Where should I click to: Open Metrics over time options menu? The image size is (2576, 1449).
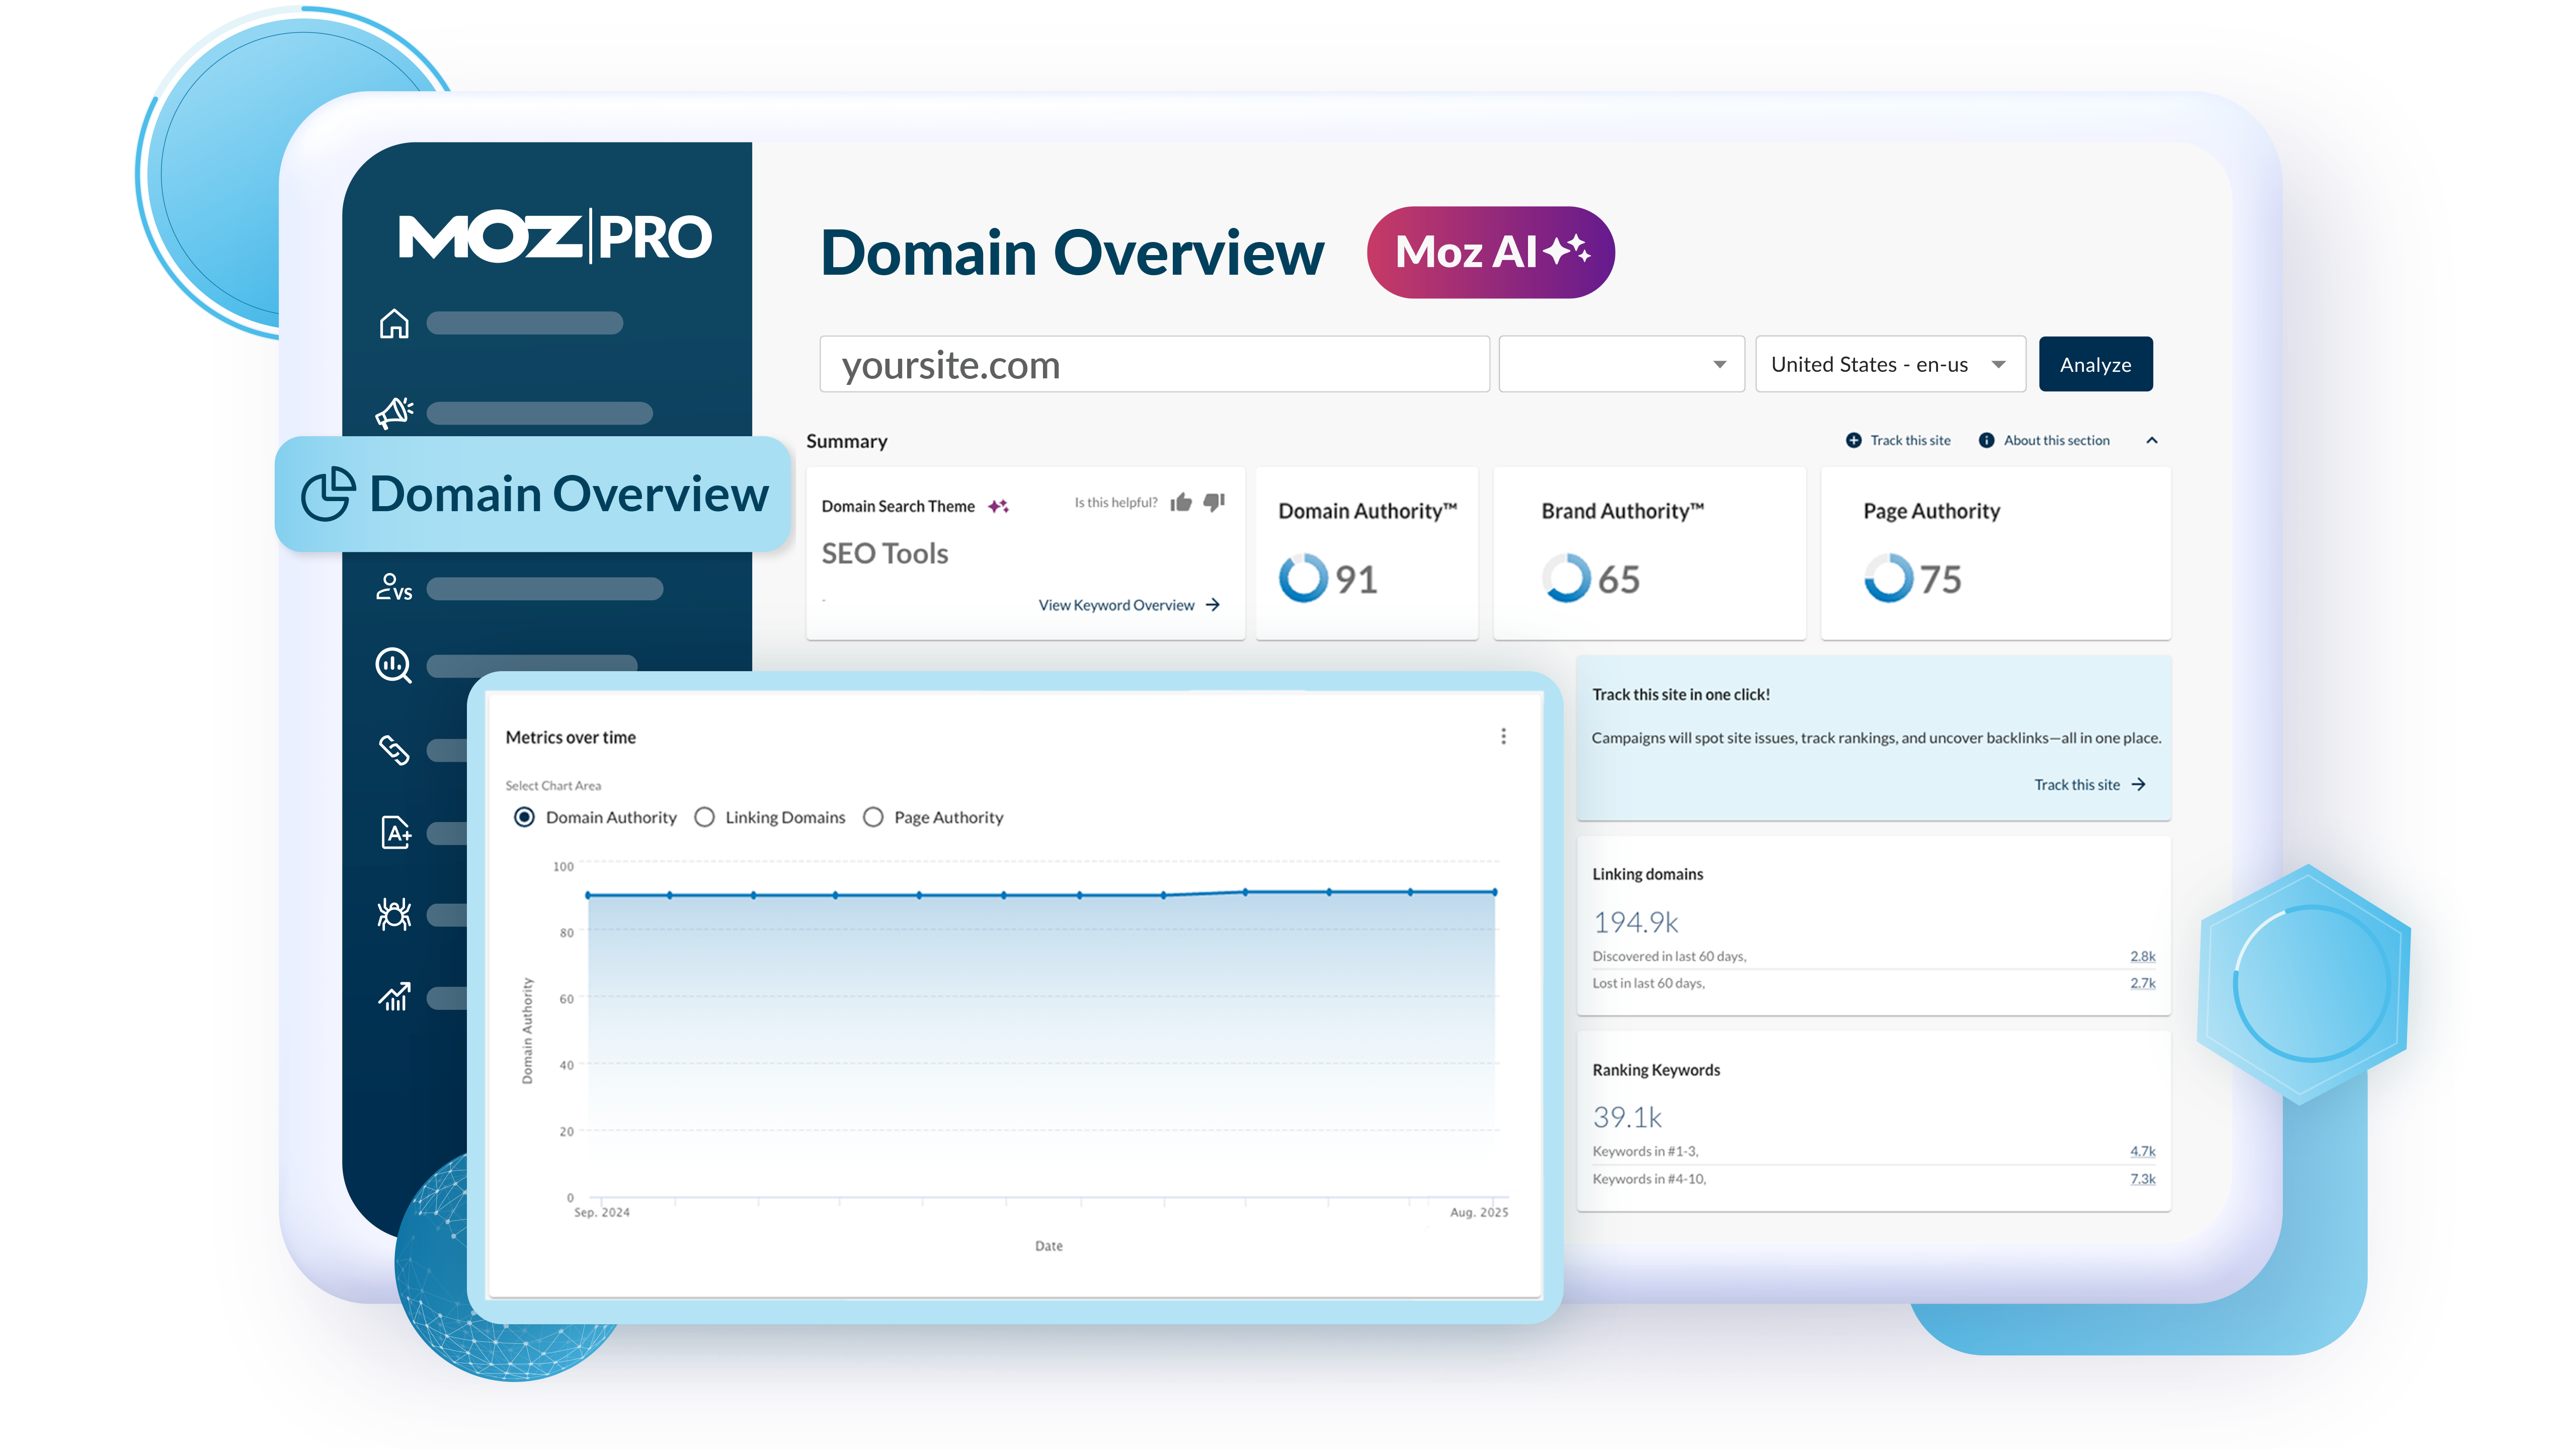(1503, 737)
